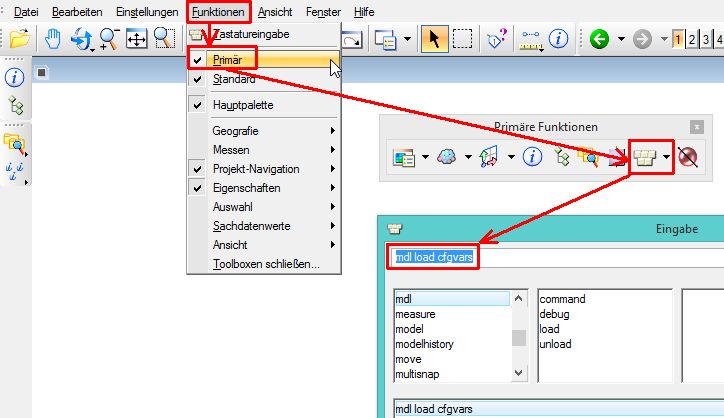Select the Measure distance ruler tool
Screen dimensions: 724x418
point(532,40)
